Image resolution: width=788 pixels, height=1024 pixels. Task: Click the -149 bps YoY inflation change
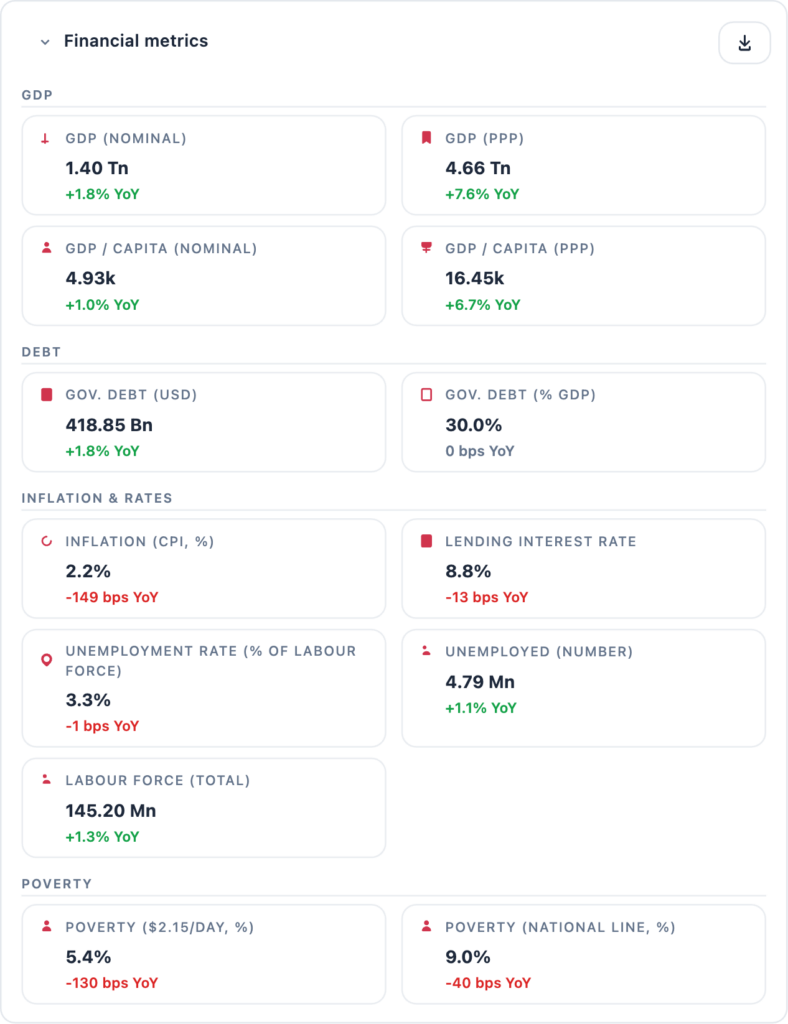click(x=112, y=597)
